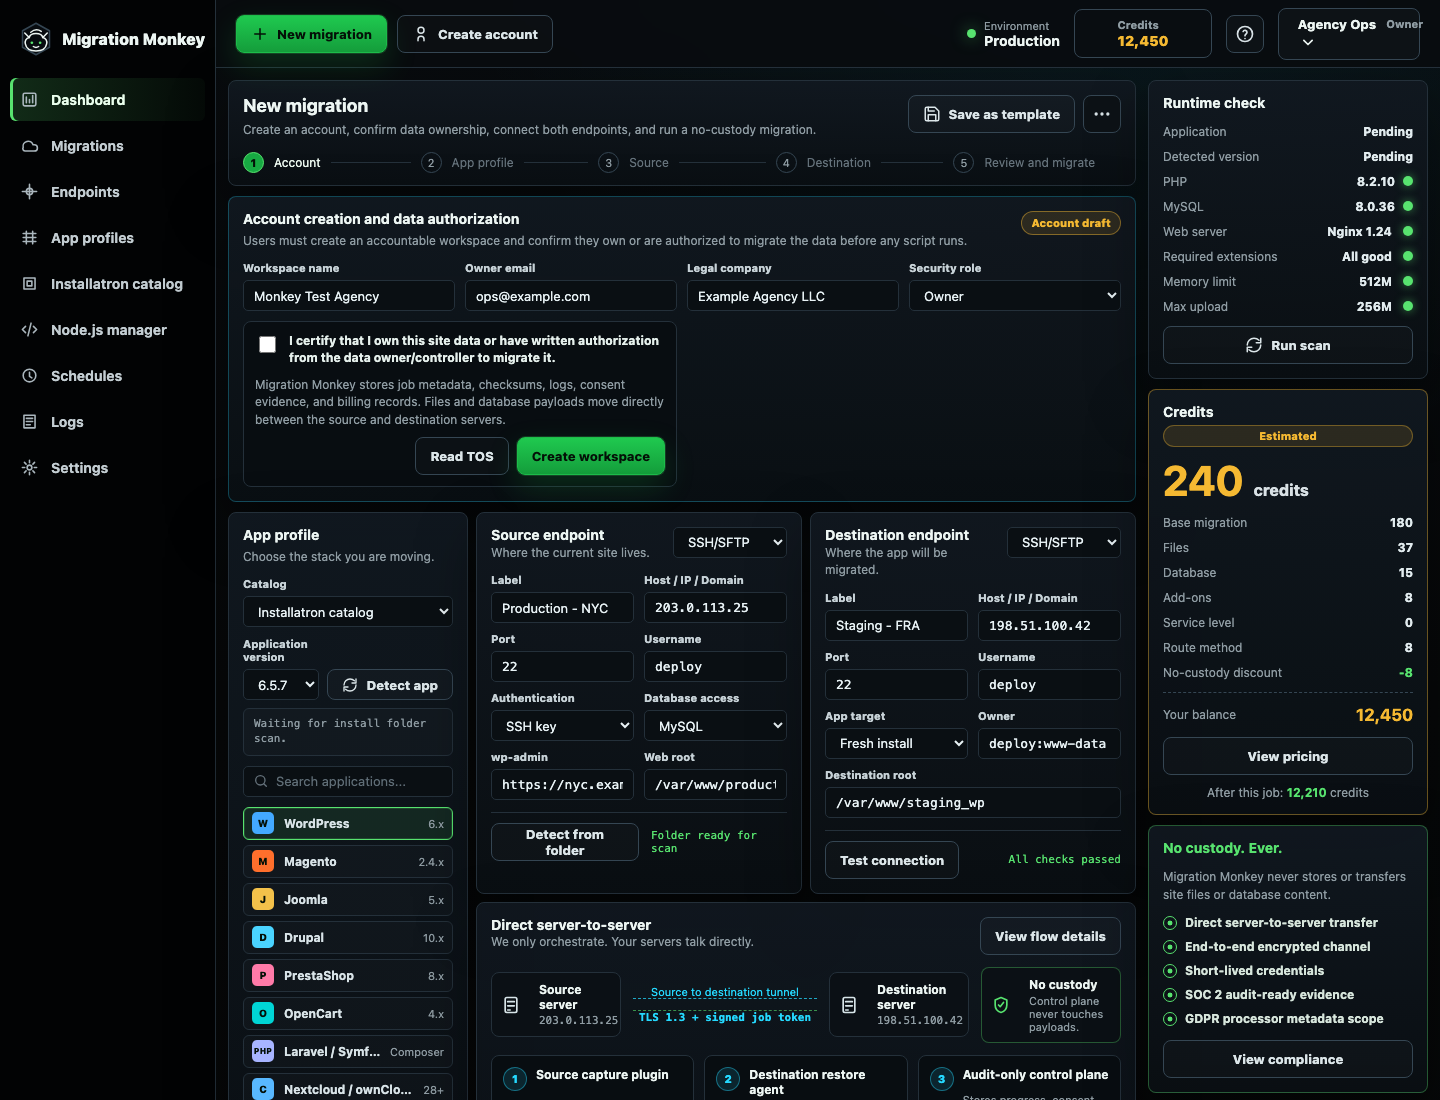
Task: Click the Destination server icon
Action: click(x=849, y=1005)
